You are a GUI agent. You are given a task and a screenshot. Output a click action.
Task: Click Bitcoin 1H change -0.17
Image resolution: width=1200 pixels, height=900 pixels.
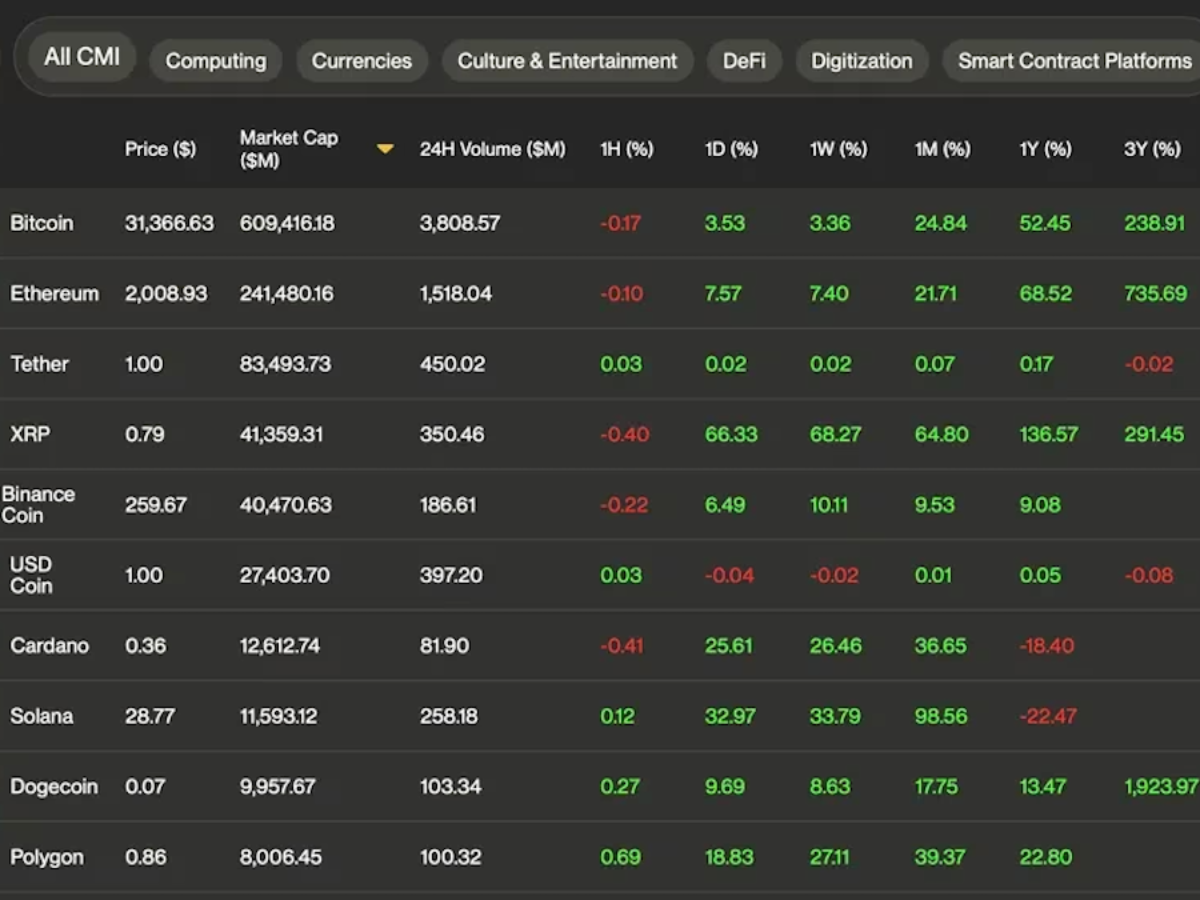pyautogui.click(x=621, y=223)
